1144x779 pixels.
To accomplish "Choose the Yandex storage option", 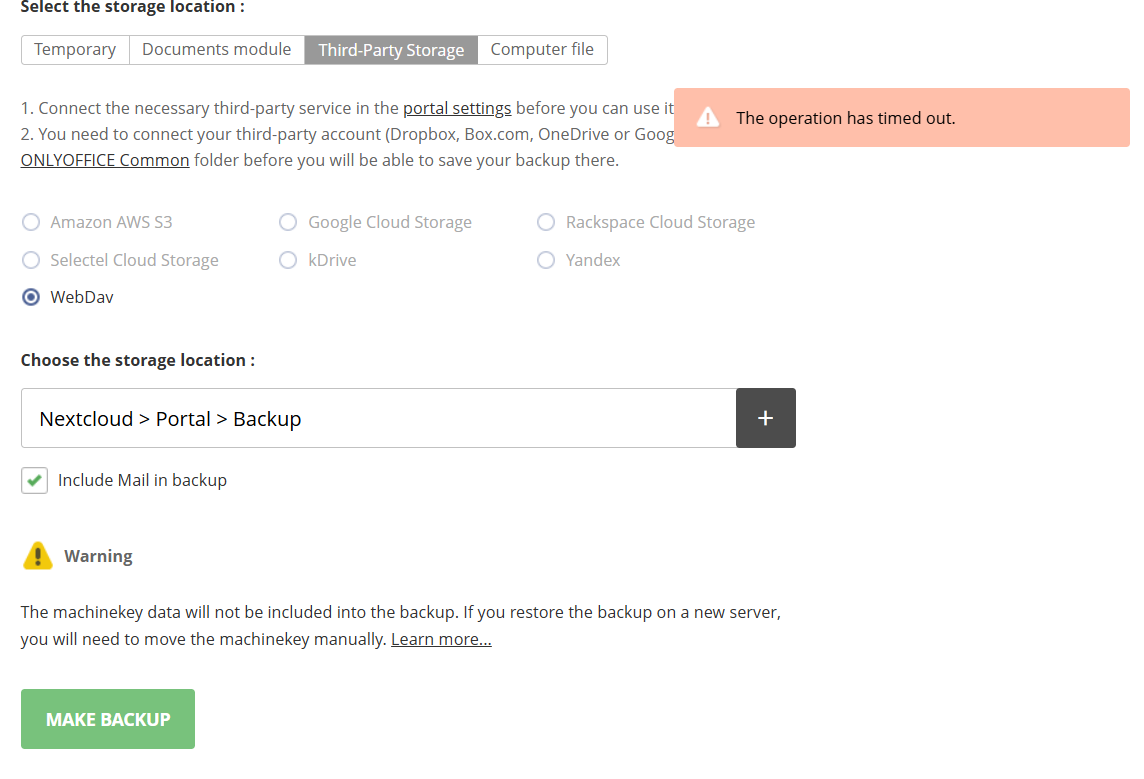I will (546, 260).
